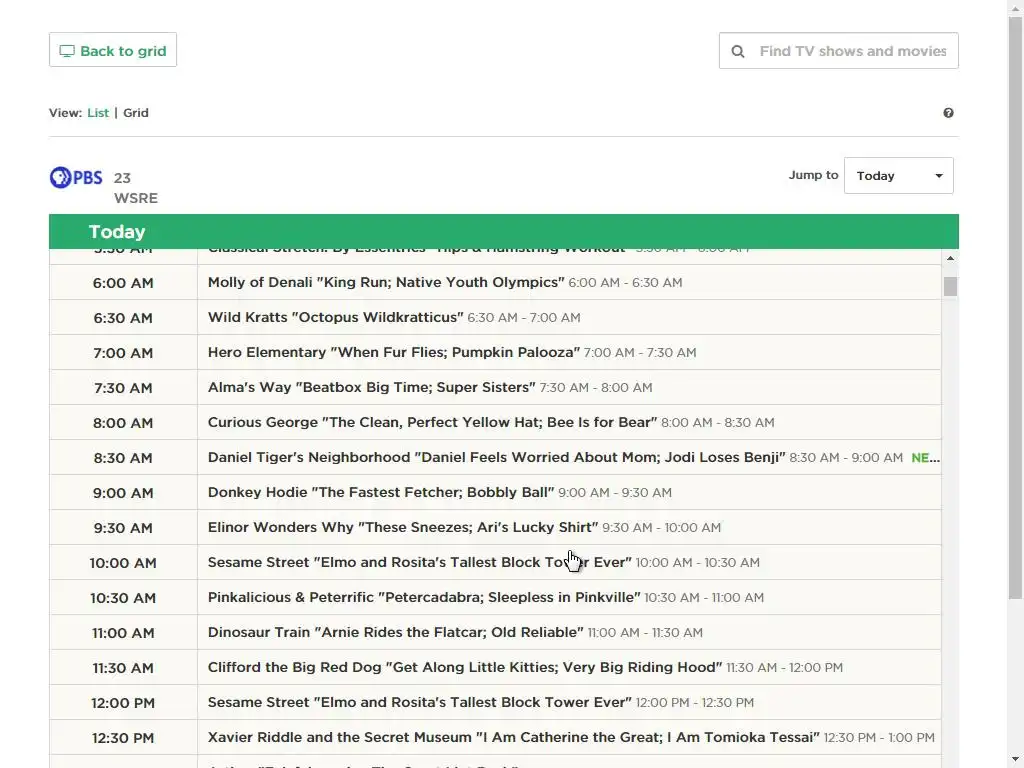Click the PBS channel logo
This screenshot has width=1024, height=768.
point(76,178)
